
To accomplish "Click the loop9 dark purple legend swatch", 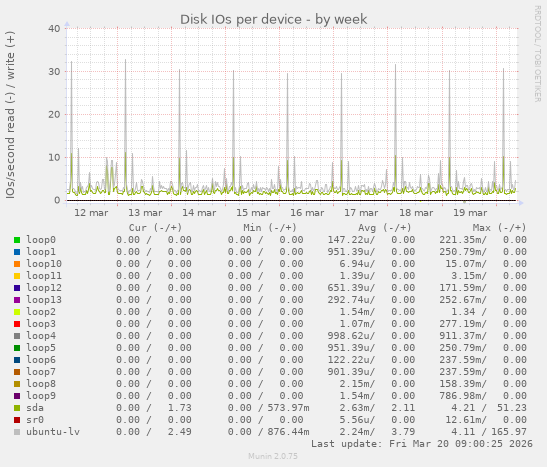I will pos(17,396).
